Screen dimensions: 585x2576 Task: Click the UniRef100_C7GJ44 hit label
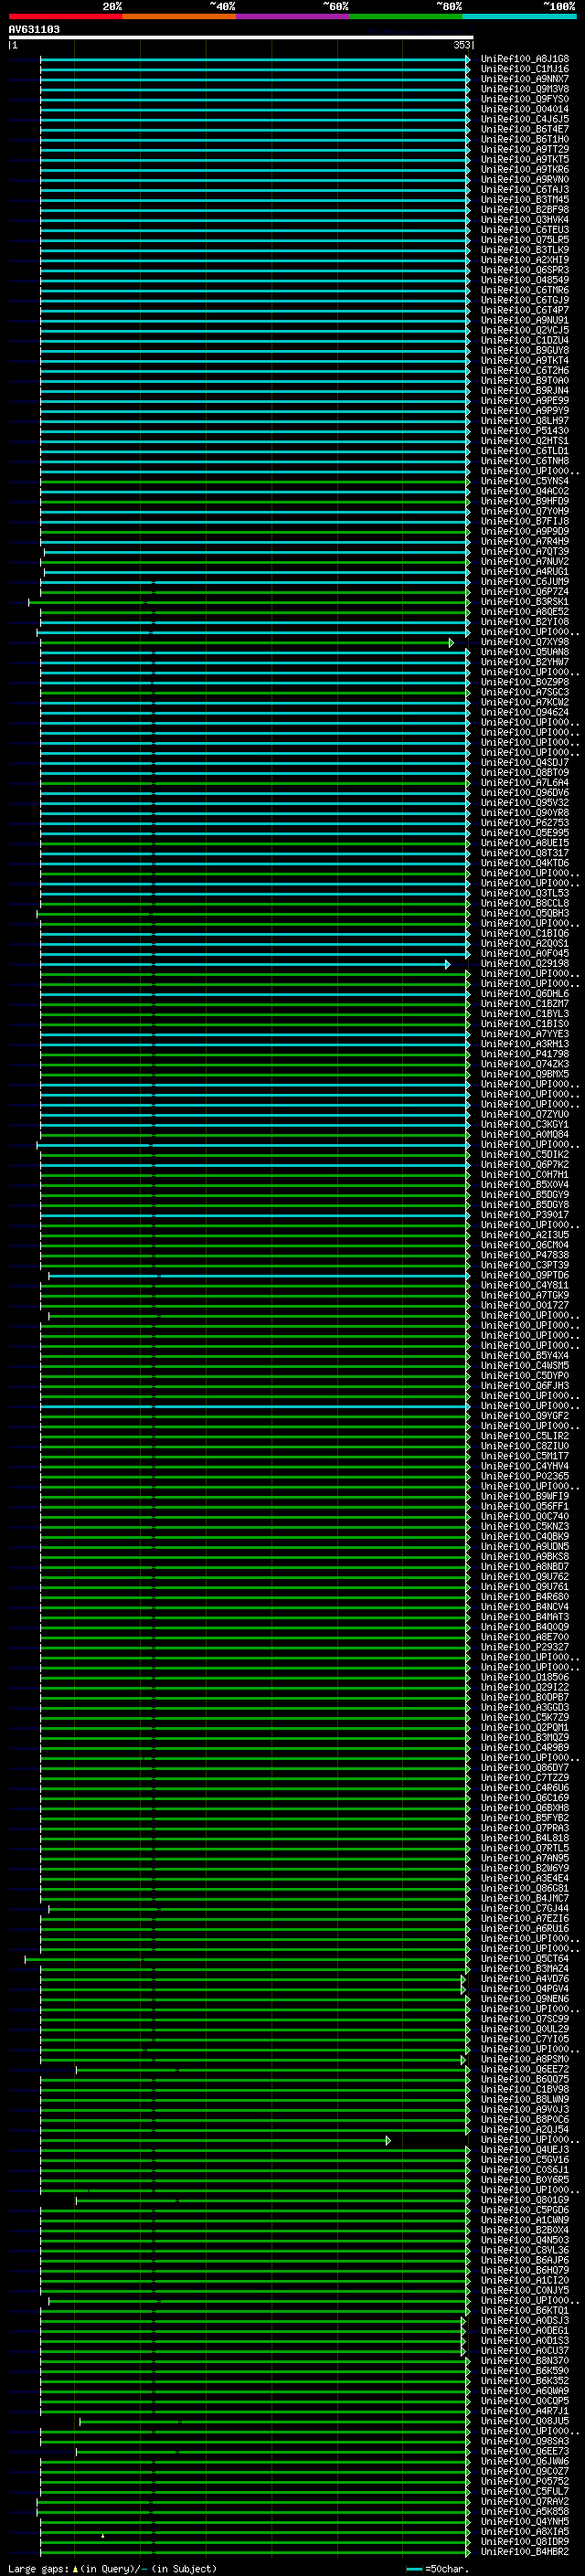click(x=525, y=1908)
